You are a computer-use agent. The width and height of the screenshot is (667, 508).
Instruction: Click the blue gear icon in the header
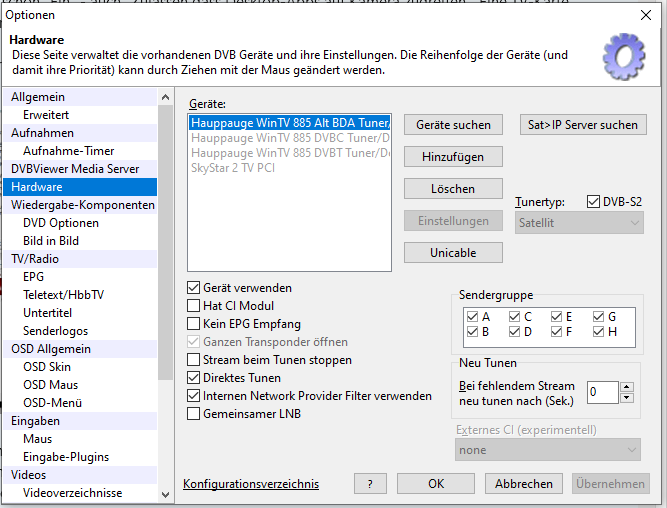click(x=624, y=57)
